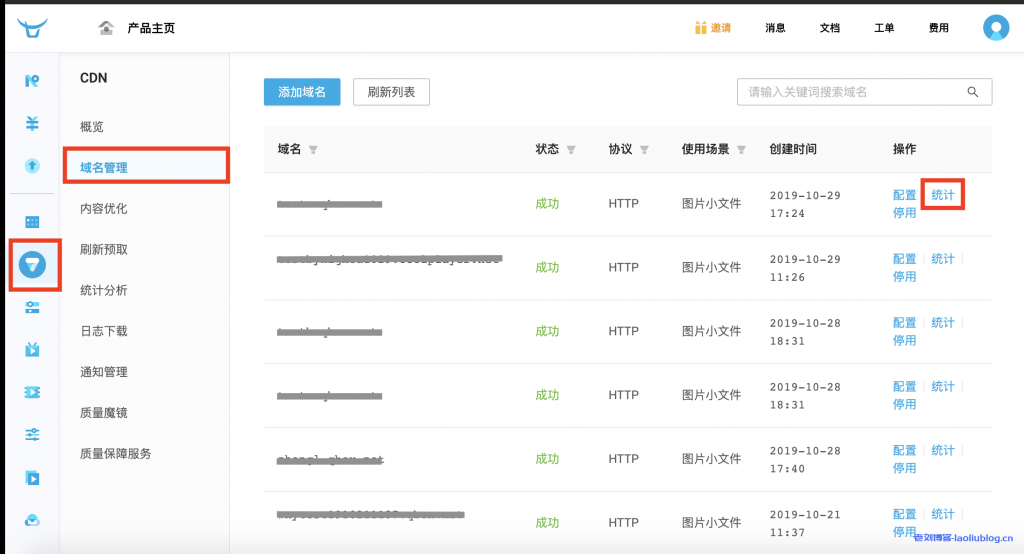The height and width of the screenshot is (554, 1024).
Task: Click the upload arrow icon in sidebar
Action: (x=32, y=165)
